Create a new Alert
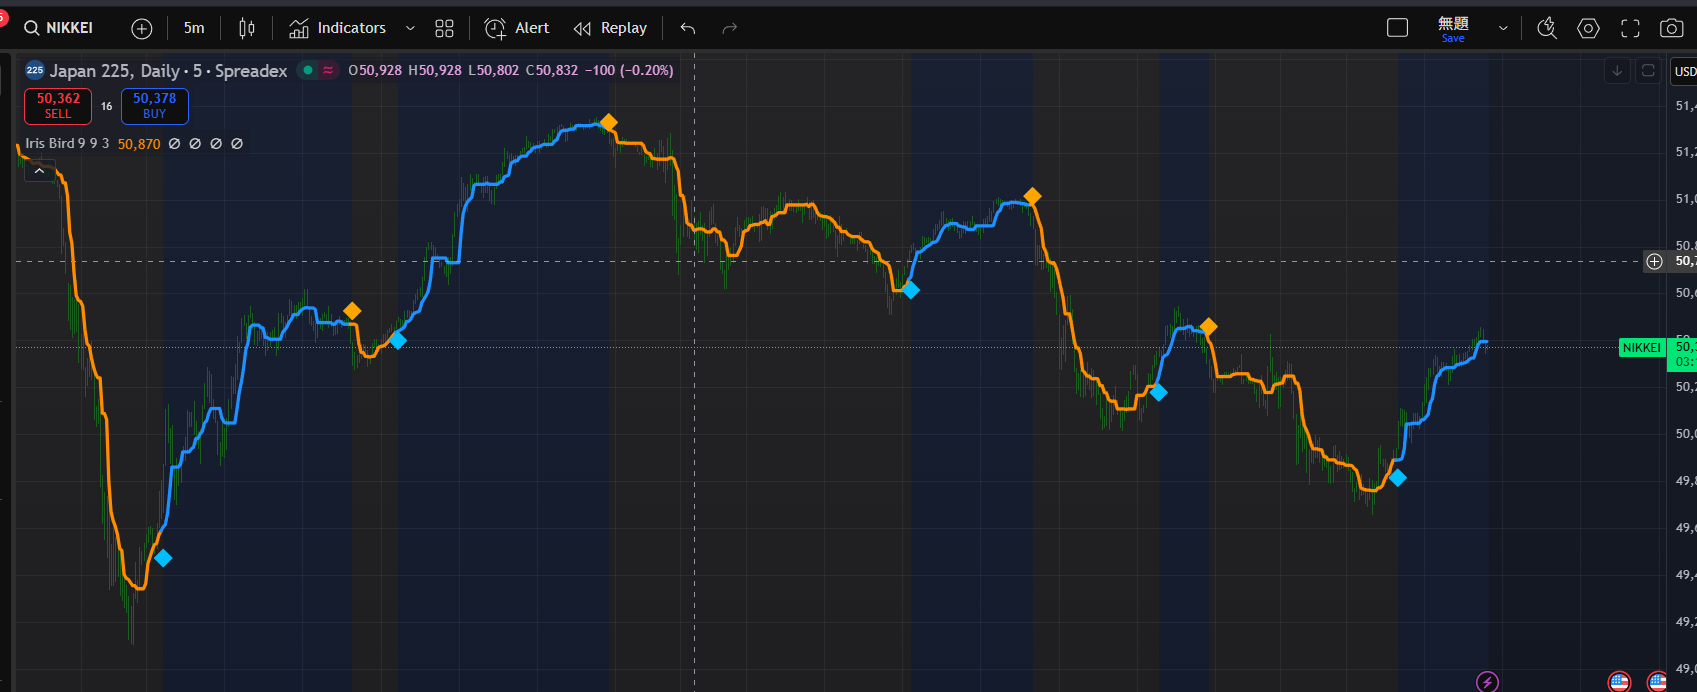The height and width of the screenshot is (692, 1697). [517, 28]
